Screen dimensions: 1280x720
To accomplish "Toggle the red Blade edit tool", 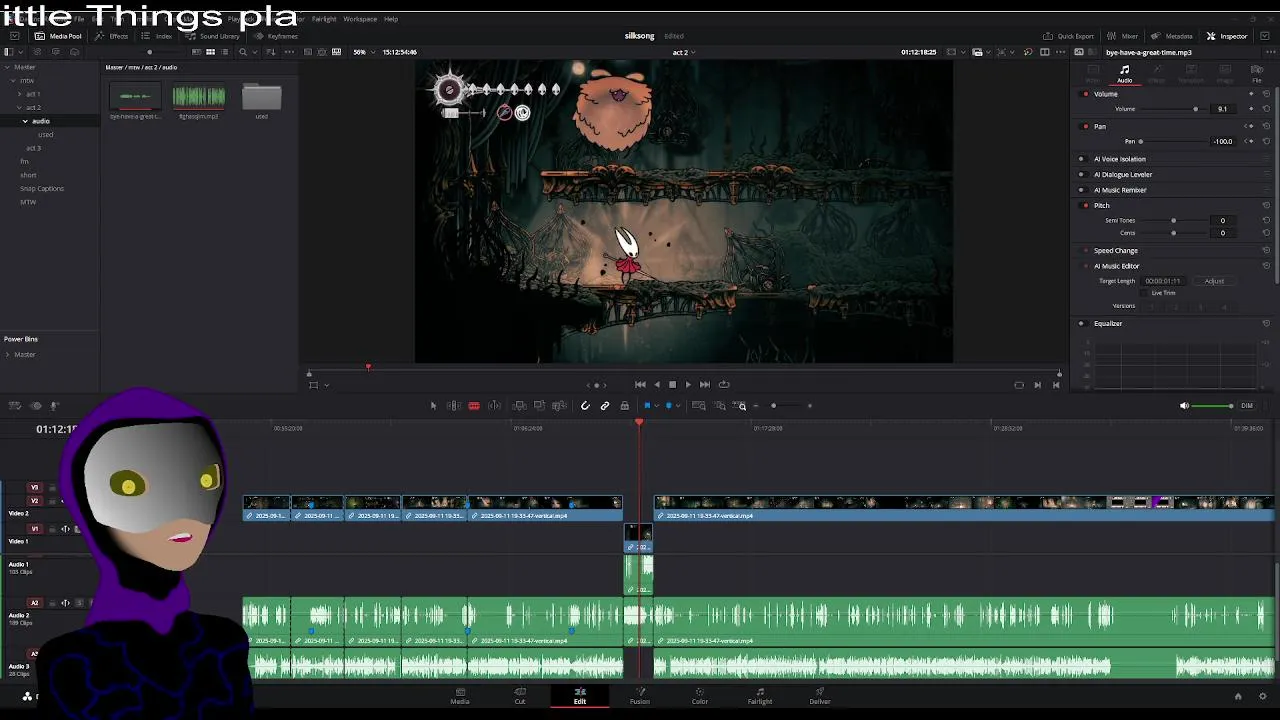I will pyautogui.click(x=474, y=406).
